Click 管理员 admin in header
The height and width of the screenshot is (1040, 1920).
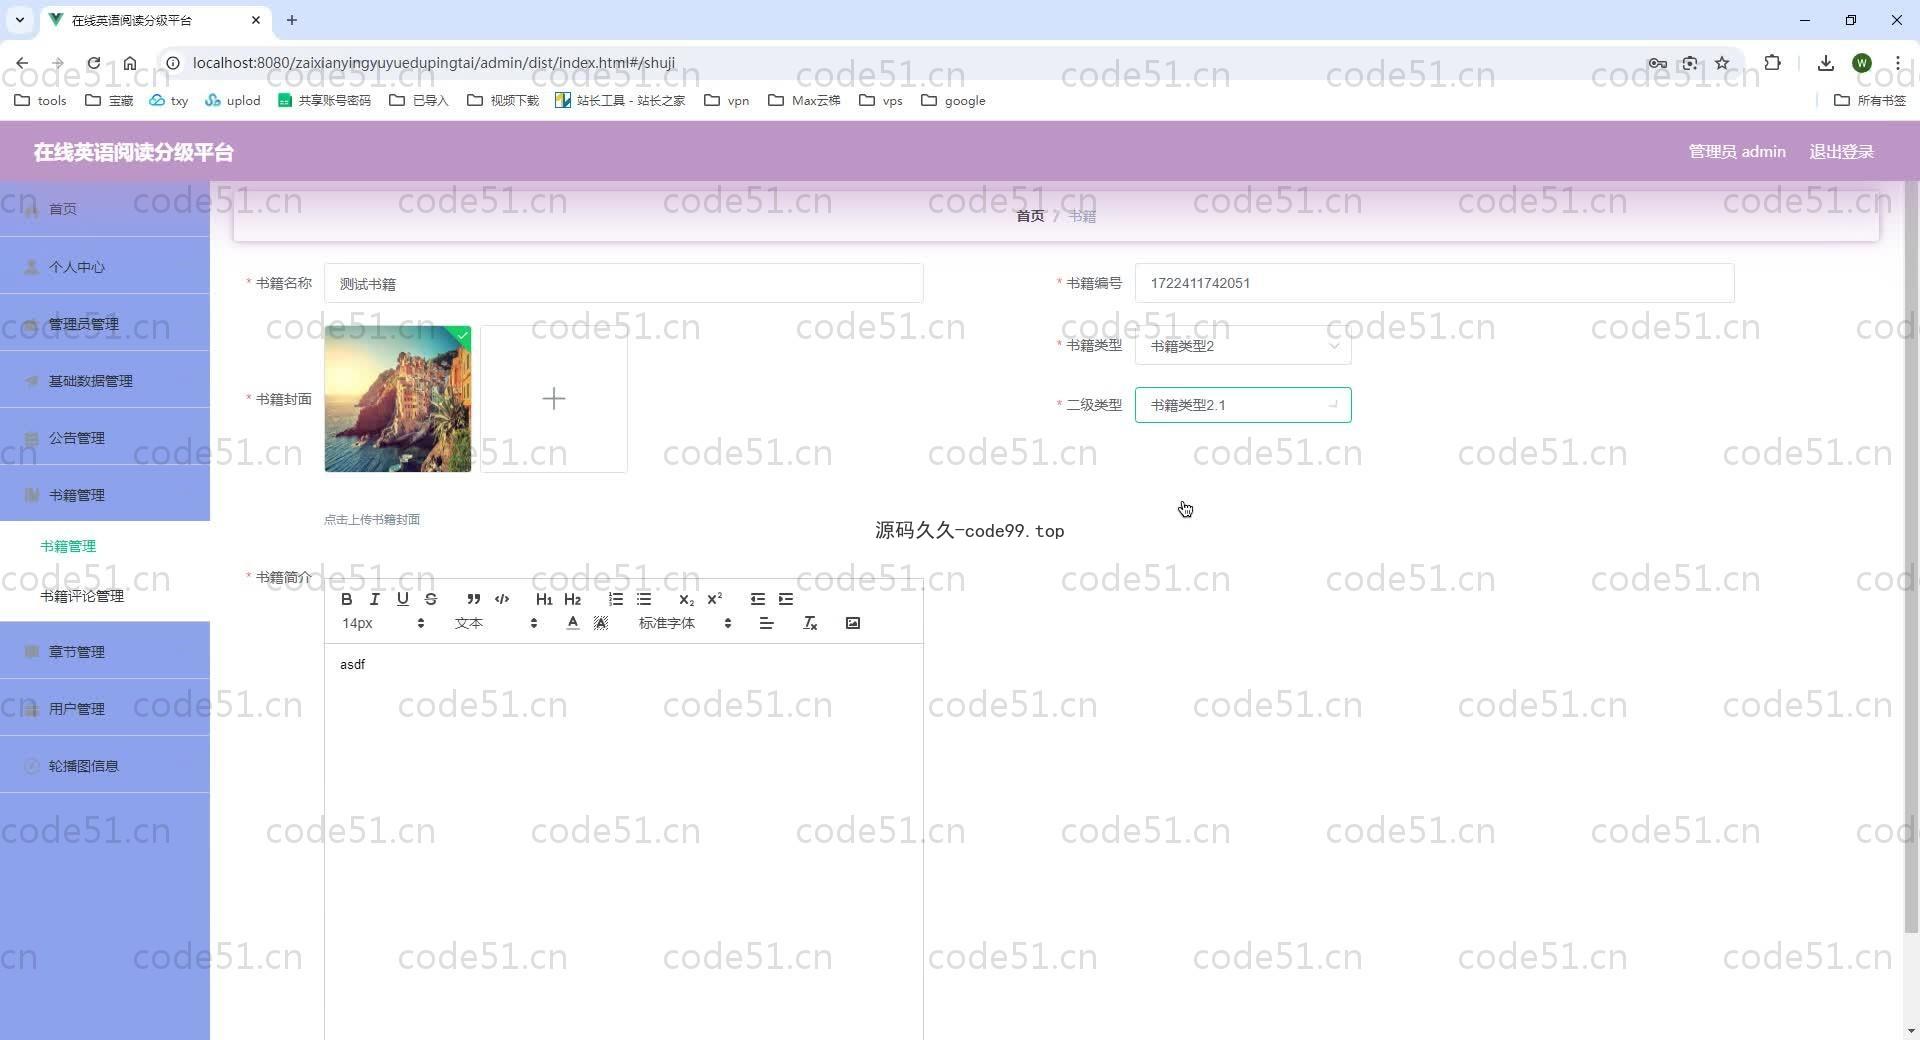point(1737,152)
